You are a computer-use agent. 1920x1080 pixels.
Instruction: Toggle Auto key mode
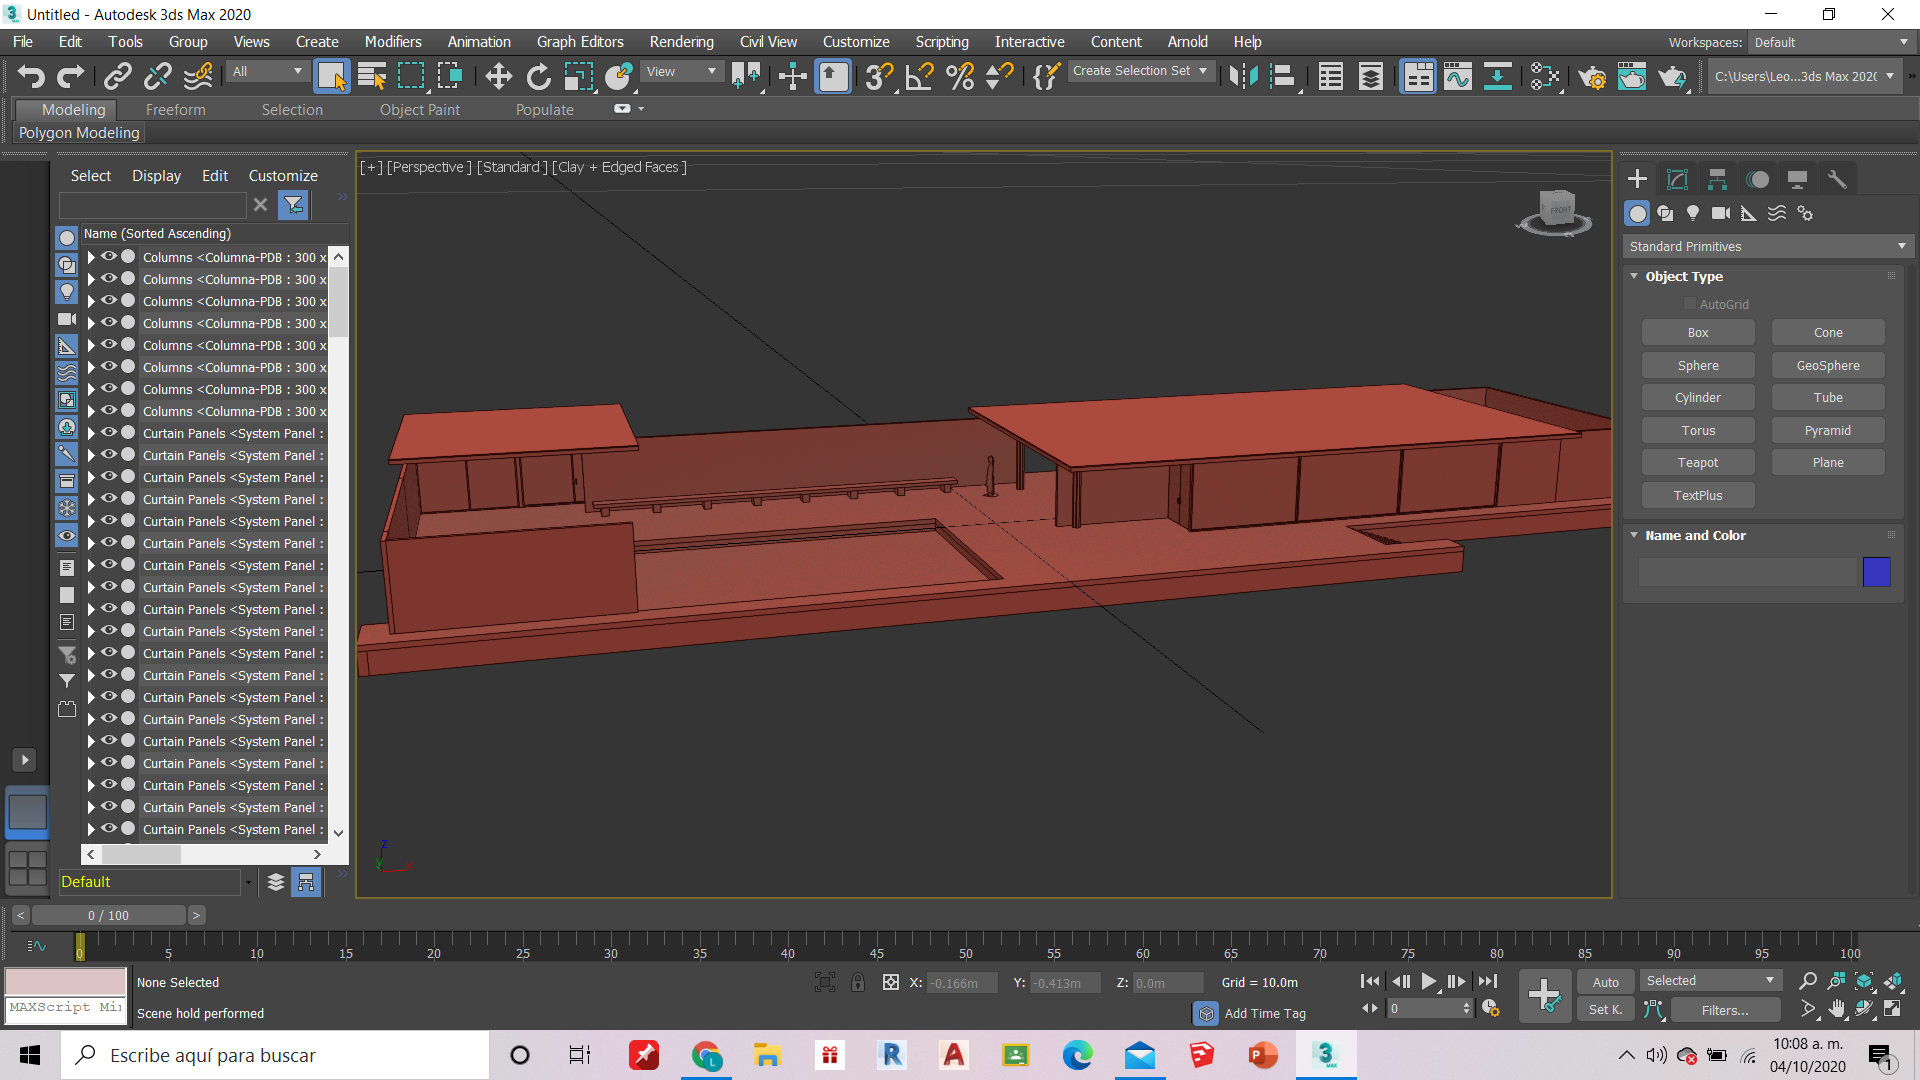[1606, 982]
